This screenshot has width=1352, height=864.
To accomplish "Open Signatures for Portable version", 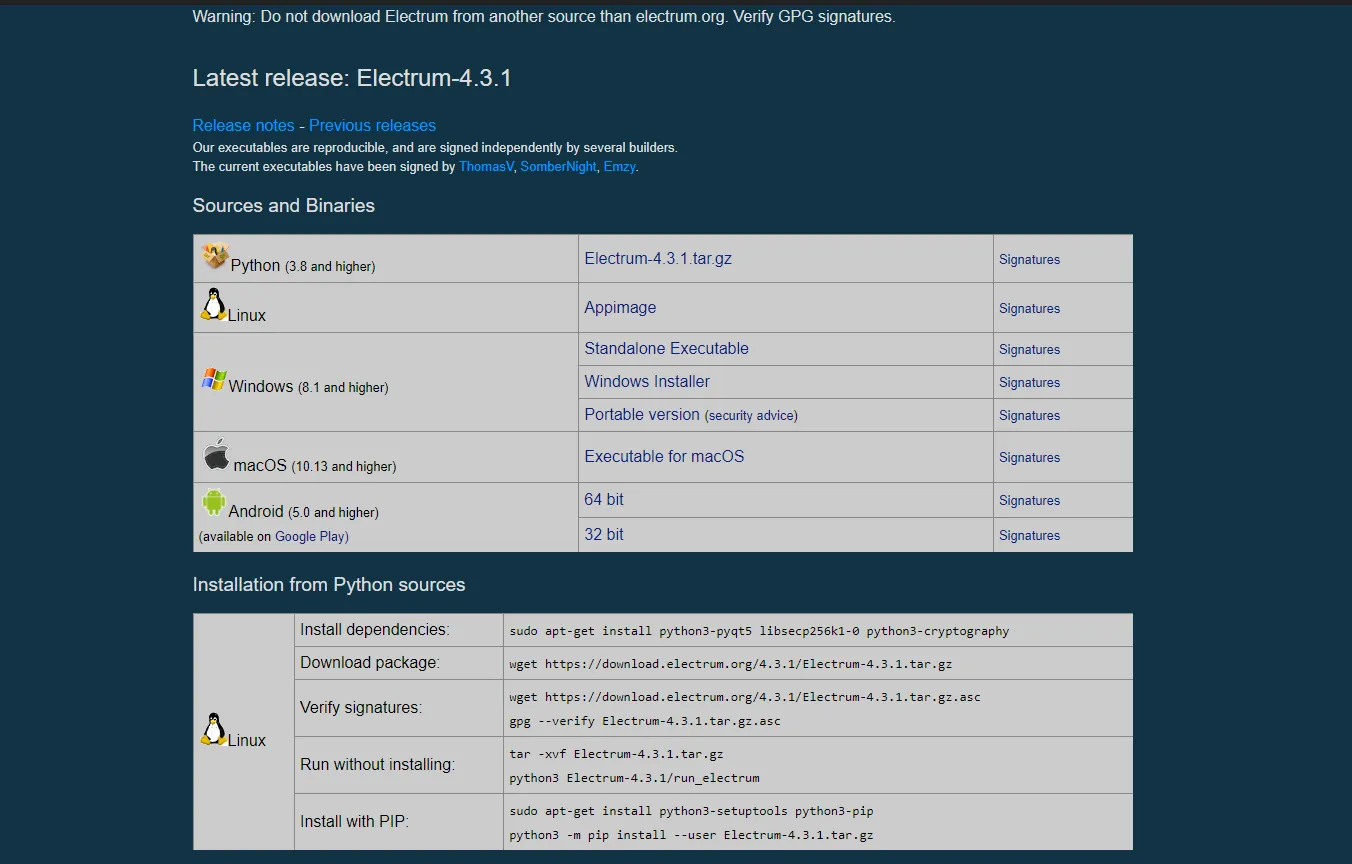I will click(x=1029, y=416).
